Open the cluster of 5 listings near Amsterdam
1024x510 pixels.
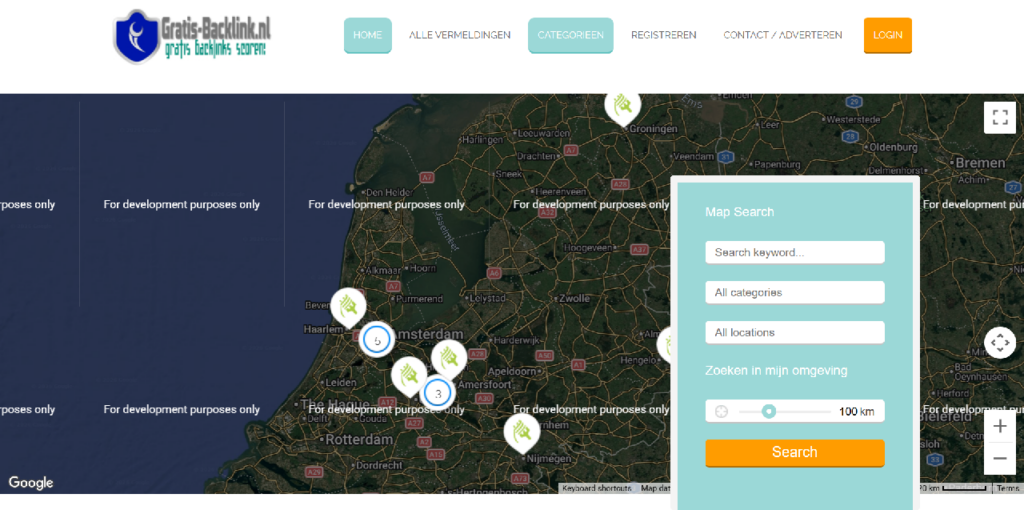377,340
